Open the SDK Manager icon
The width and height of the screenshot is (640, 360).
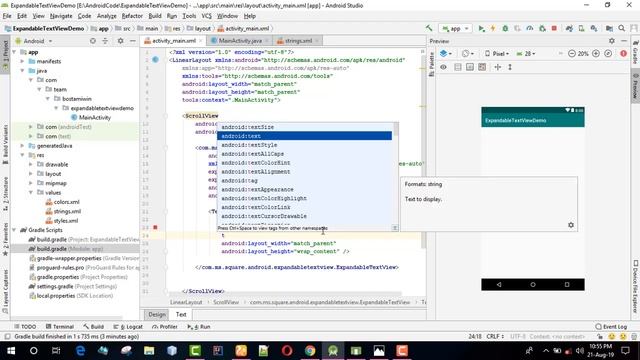[594, 28]
